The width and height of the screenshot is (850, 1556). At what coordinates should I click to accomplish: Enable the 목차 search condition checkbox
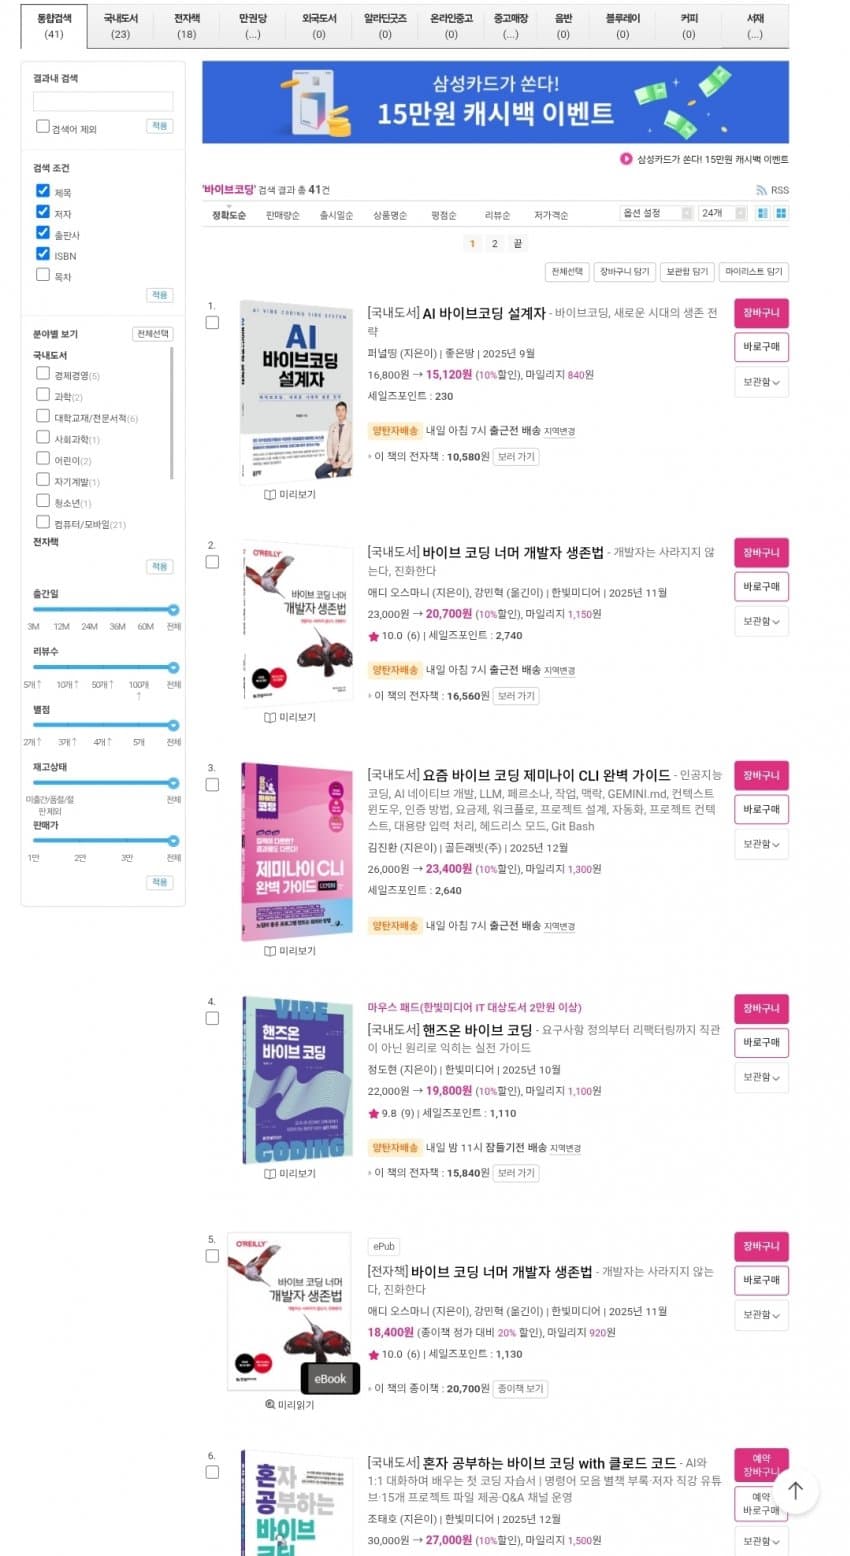click(x=42, y=274)
